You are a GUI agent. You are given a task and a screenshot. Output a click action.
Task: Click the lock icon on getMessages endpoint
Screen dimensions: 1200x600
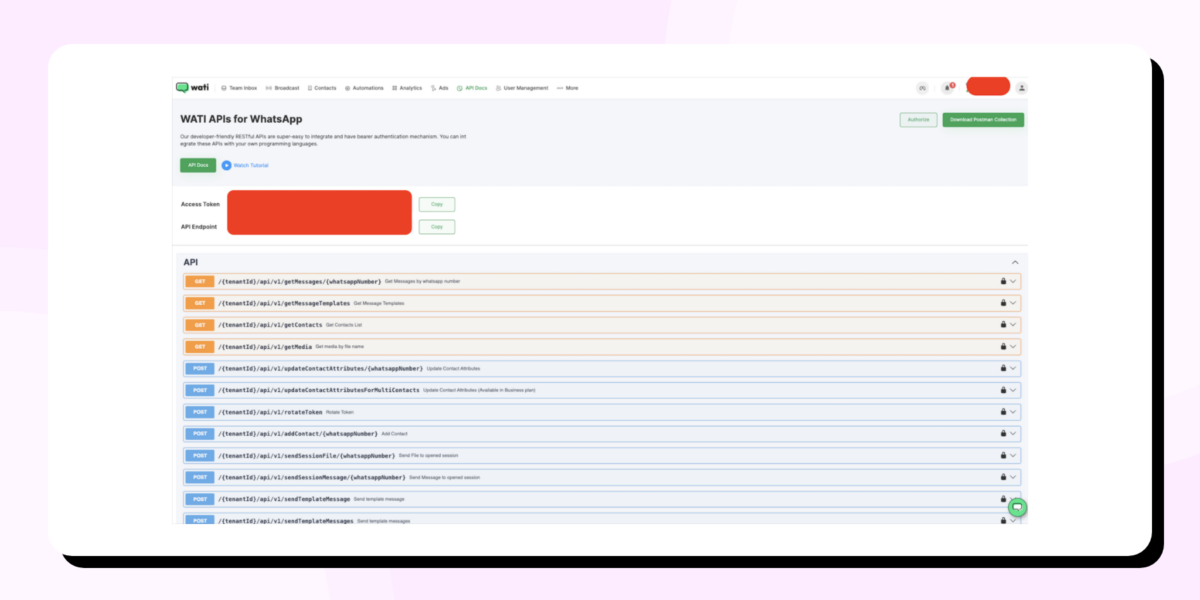click(x=1003, y=281)
